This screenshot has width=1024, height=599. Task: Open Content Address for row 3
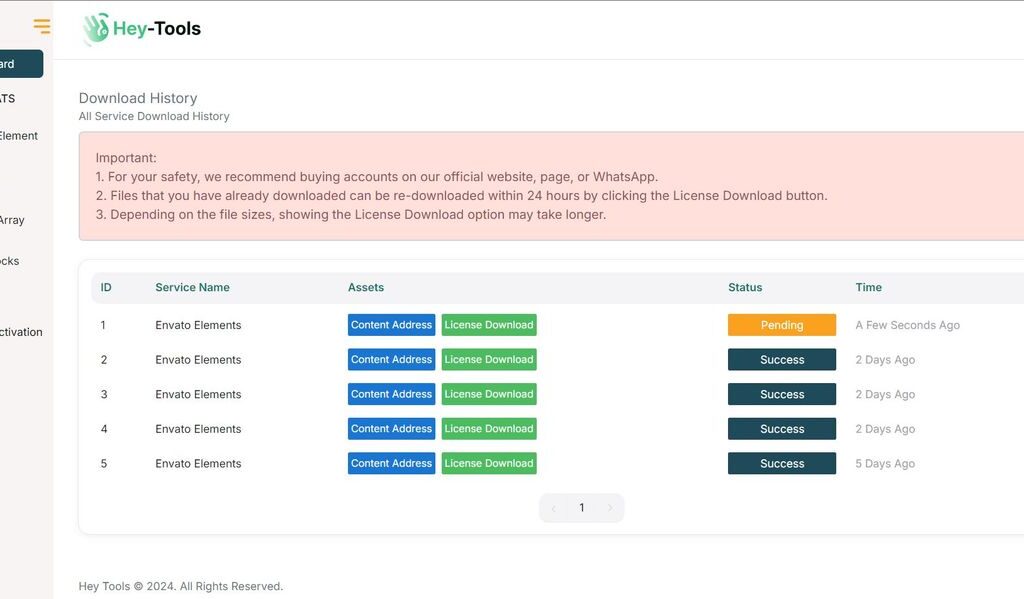coord(391,394)
